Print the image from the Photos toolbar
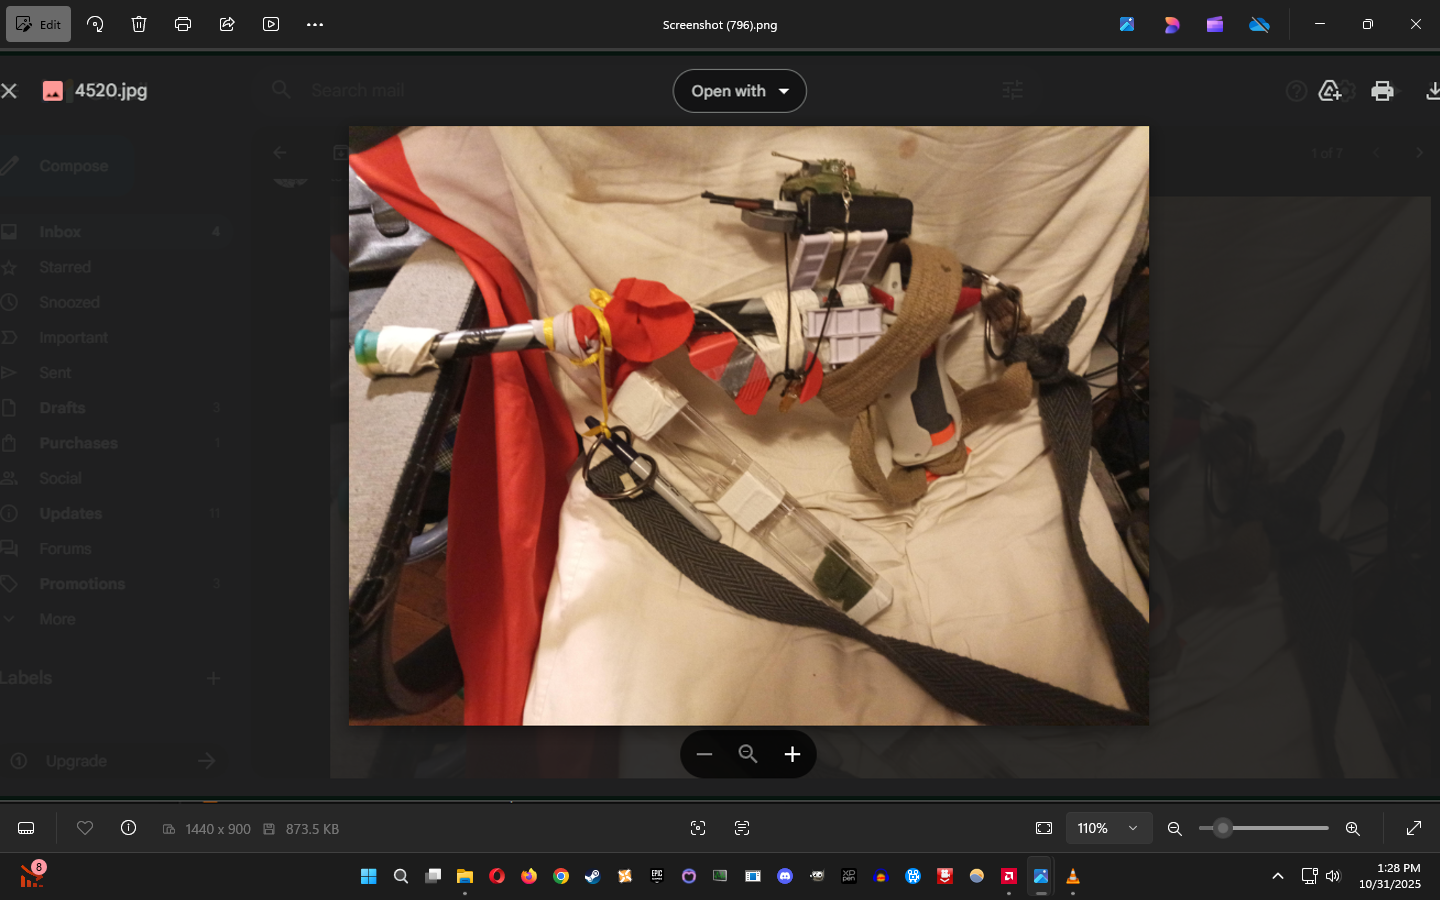1440x900 pixels. click(x=183, y=24)
